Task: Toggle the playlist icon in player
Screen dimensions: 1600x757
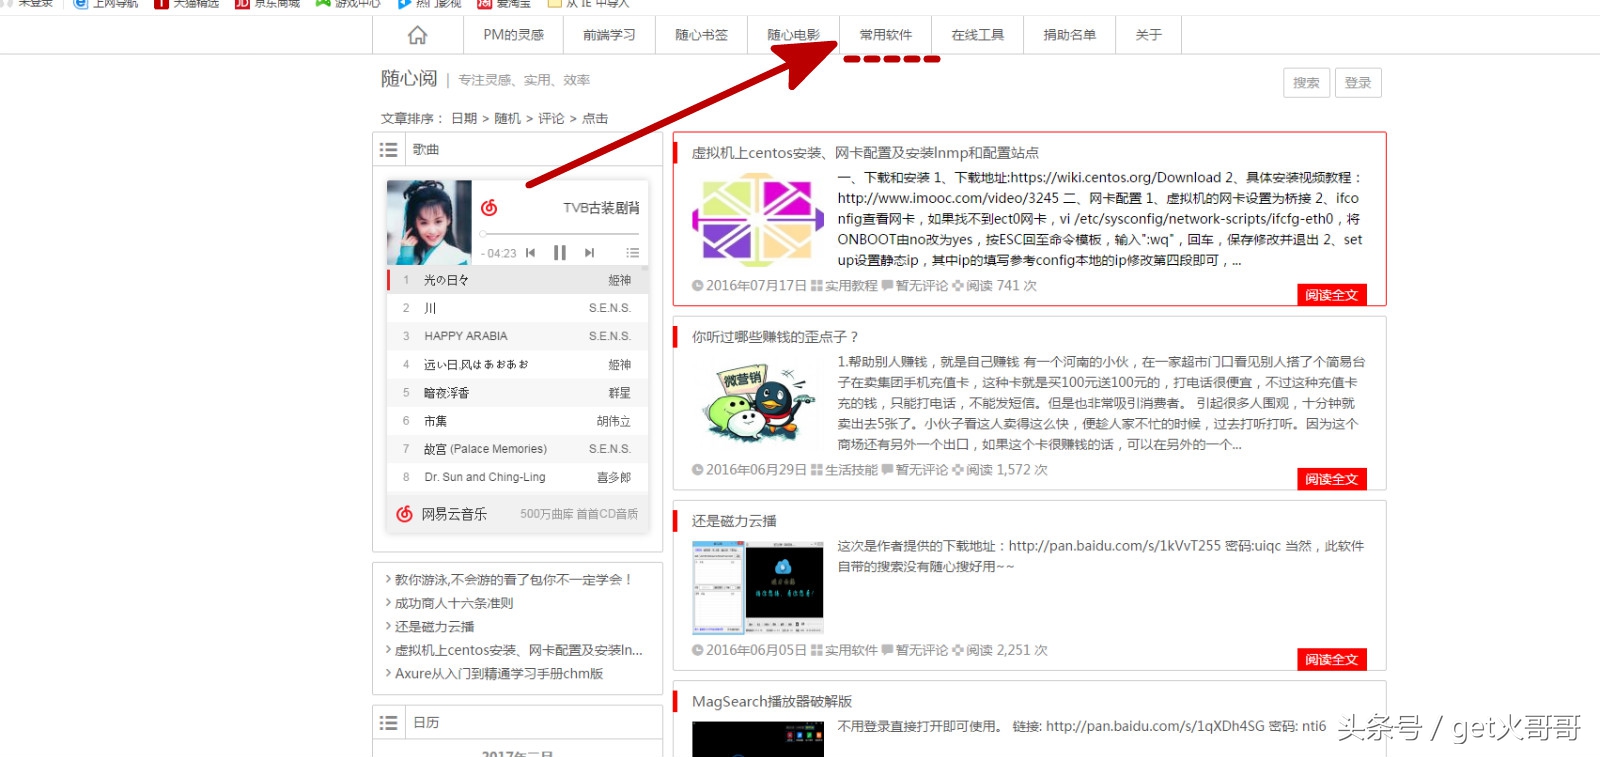Action: click(632, 253)
